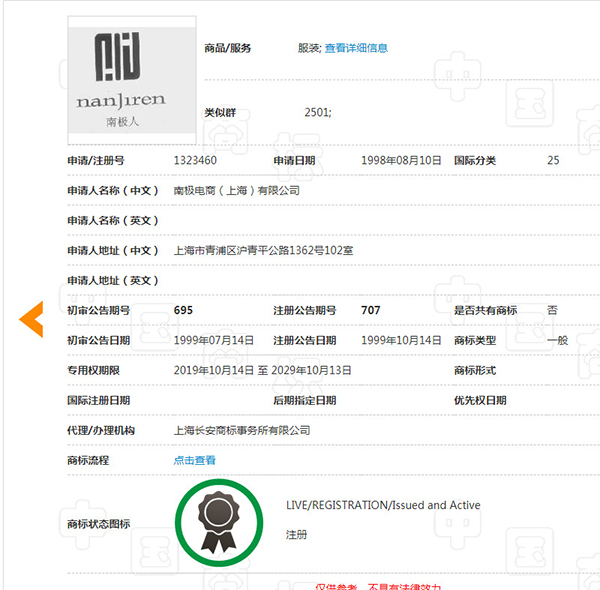The width and height of the screenshot is (600, 590).
Task: Select registration announcement issue 707
Action: coord(370,310)
